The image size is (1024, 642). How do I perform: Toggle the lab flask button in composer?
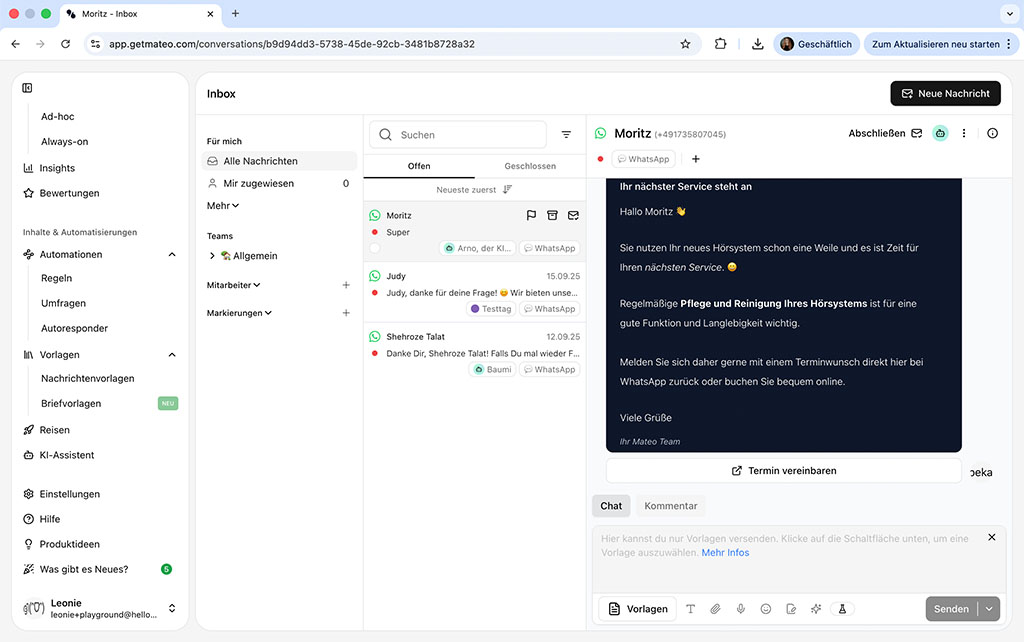click(842, 609)
